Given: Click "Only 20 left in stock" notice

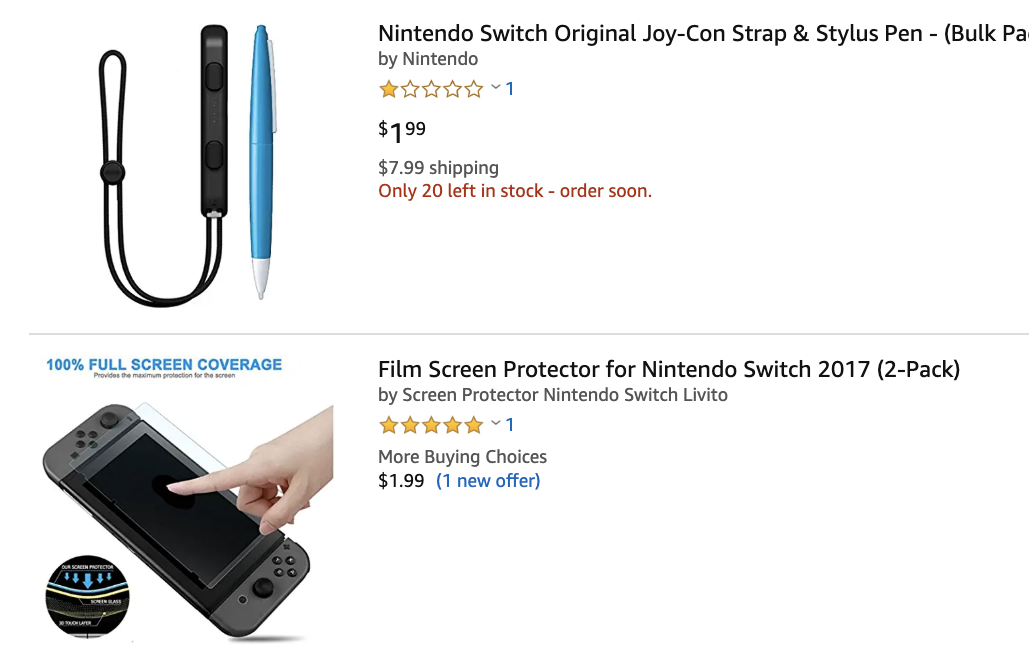Looking at the screenshot, I should [x=514, y=191].
